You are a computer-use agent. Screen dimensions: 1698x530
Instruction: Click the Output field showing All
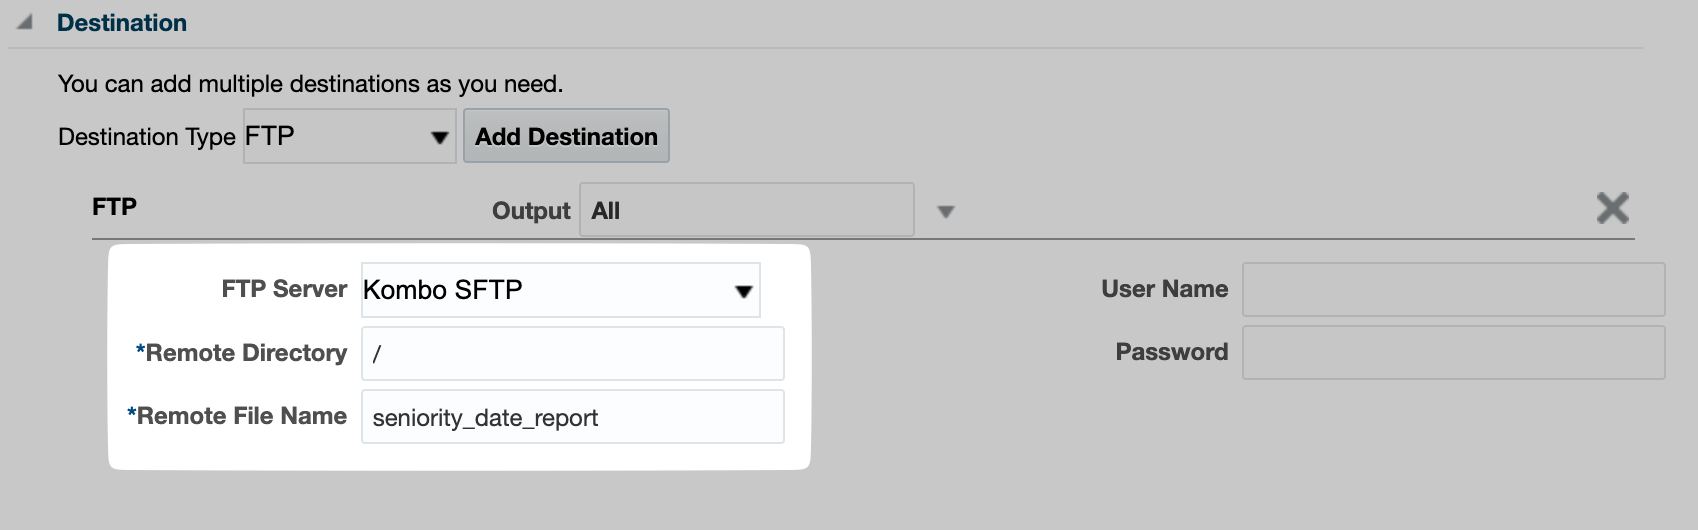(x=747, y=210)
